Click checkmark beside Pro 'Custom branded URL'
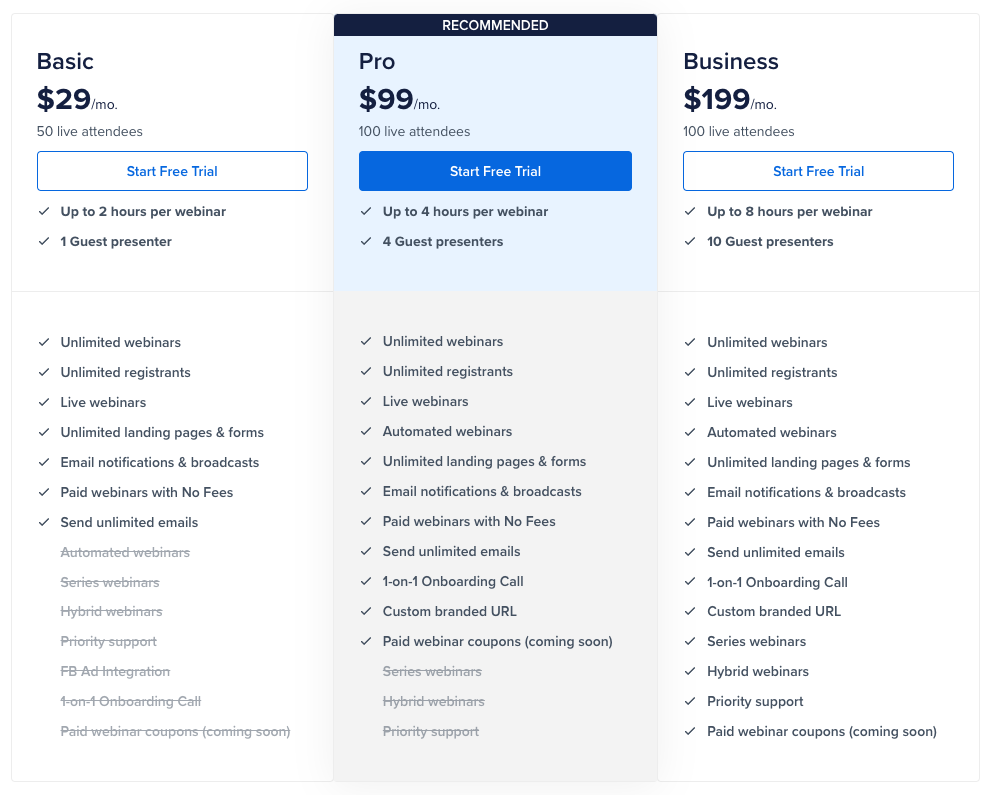 (366, 611)
